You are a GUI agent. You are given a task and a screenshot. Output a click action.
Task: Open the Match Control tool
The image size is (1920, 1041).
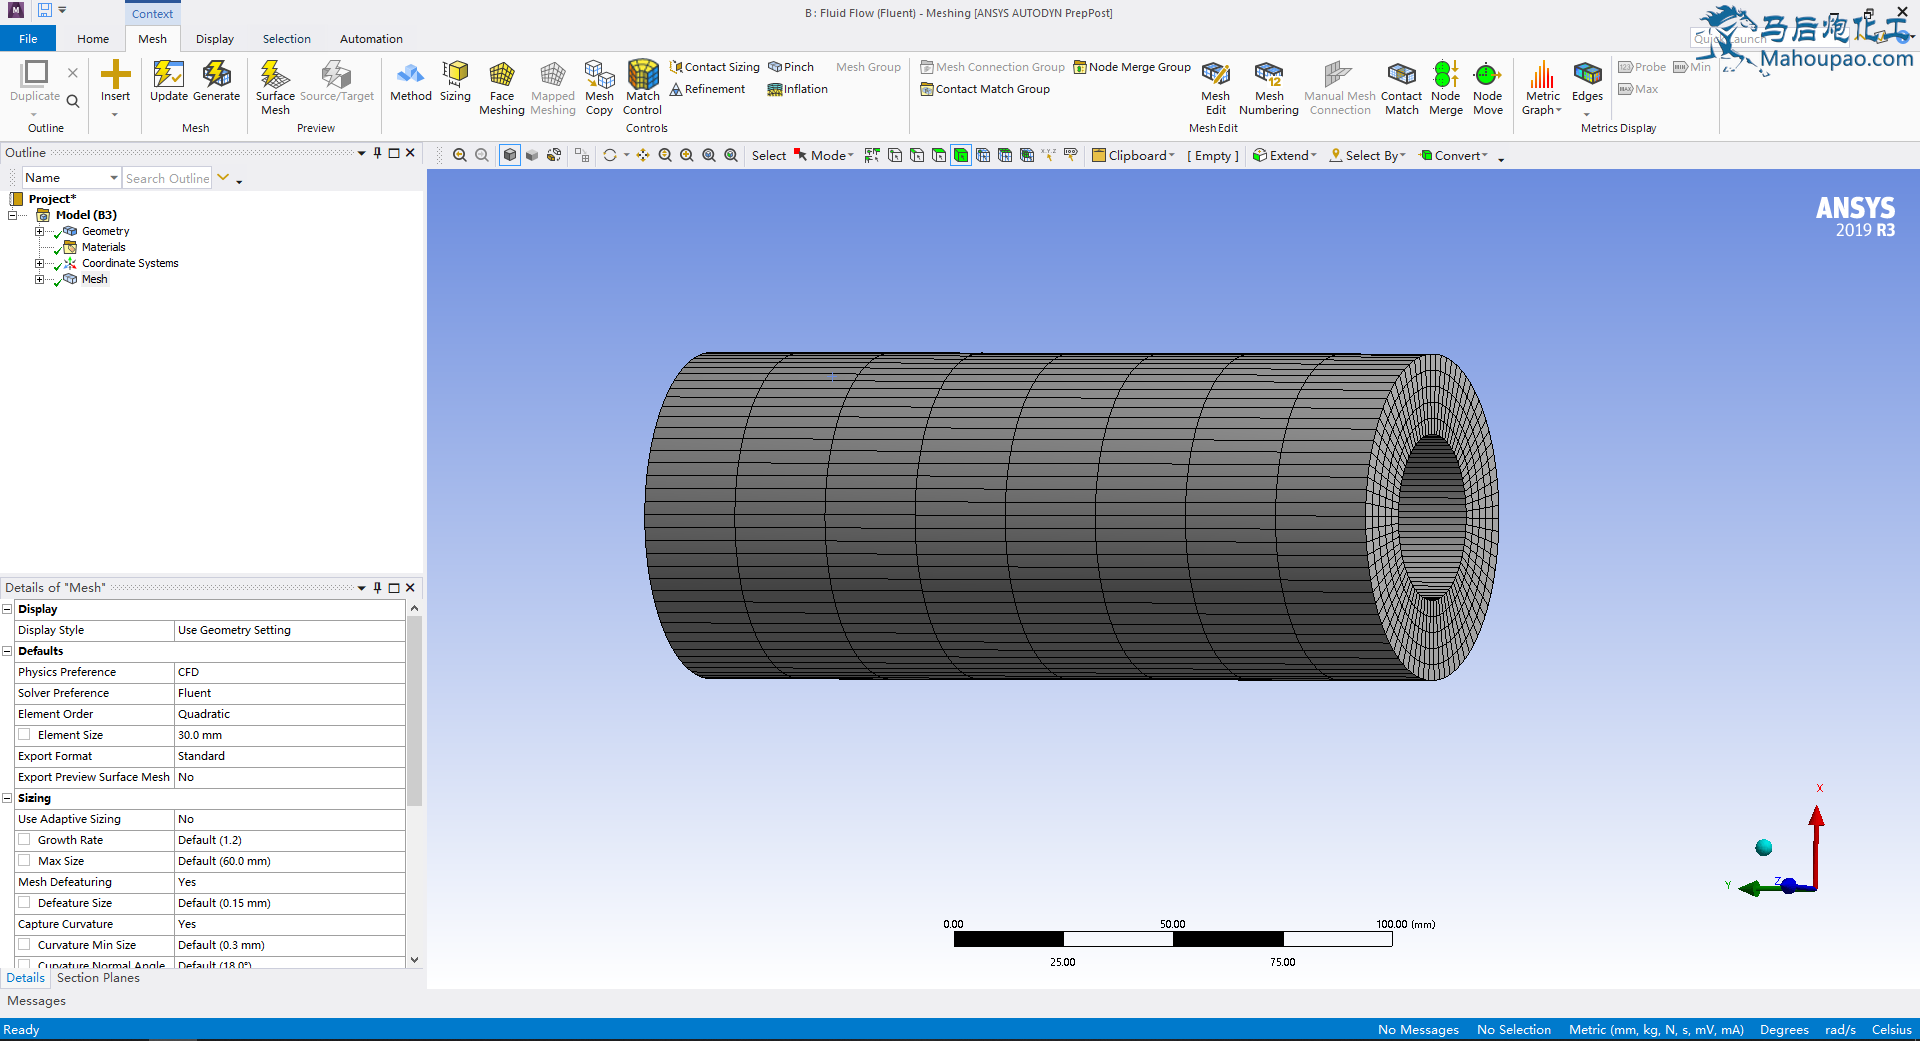[x=643, y=87]
